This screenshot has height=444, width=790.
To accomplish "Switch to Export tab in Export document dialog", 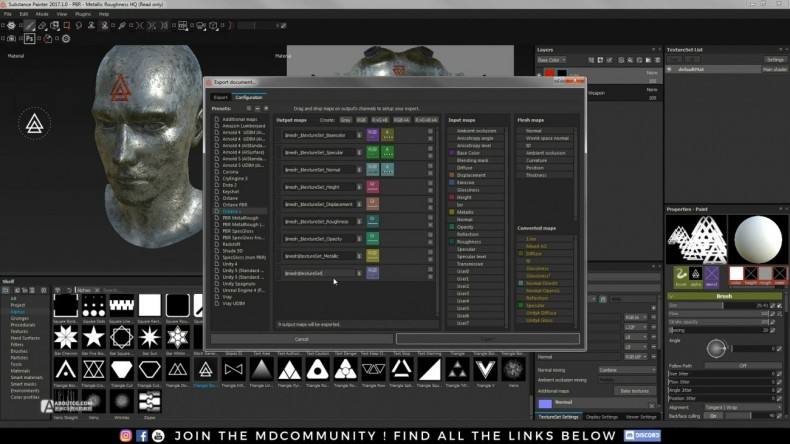I will [x=221, y=97].
